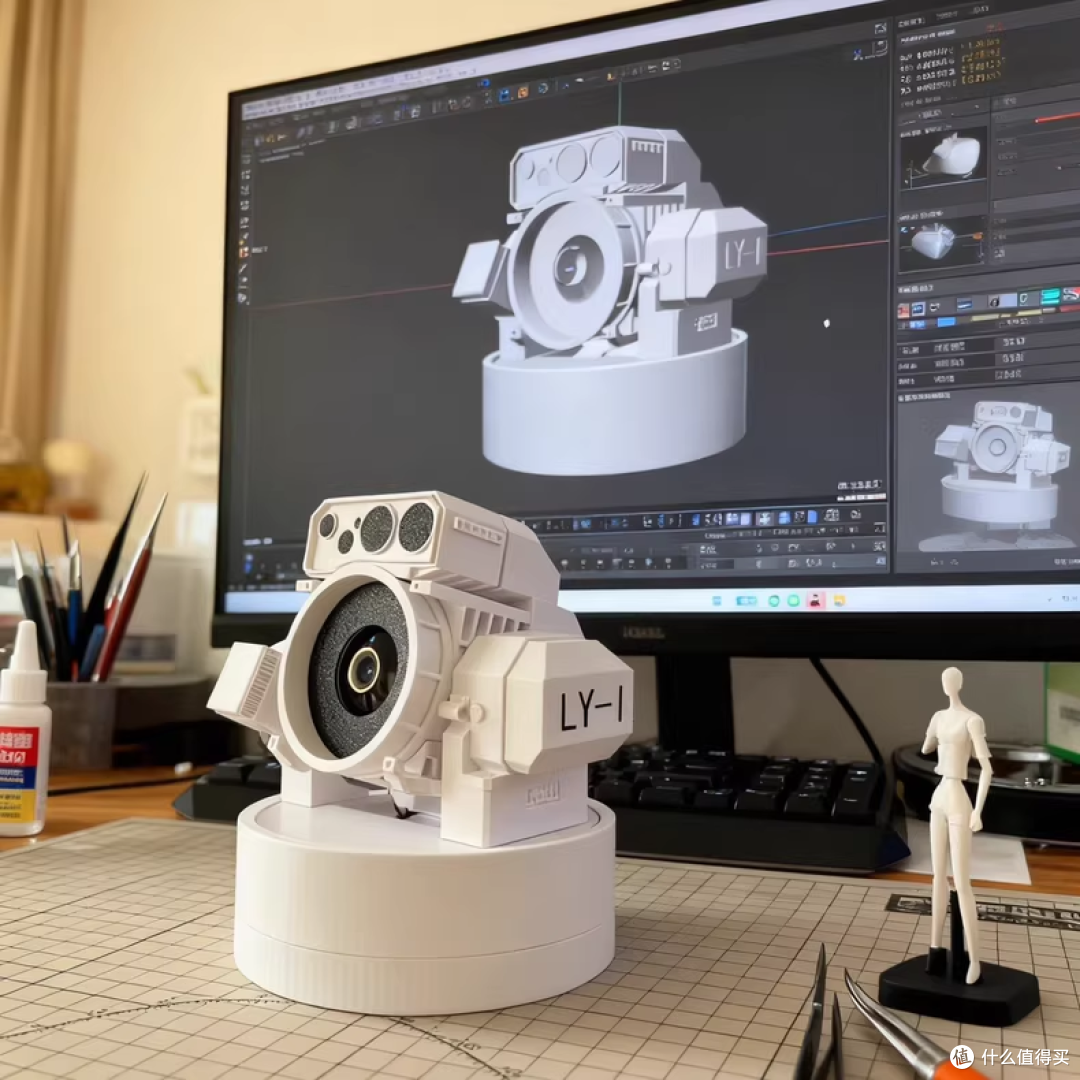Click the highlighted icon in the bottom timeline toolbar
1080x1080 pixels.
tap(764, 517)
